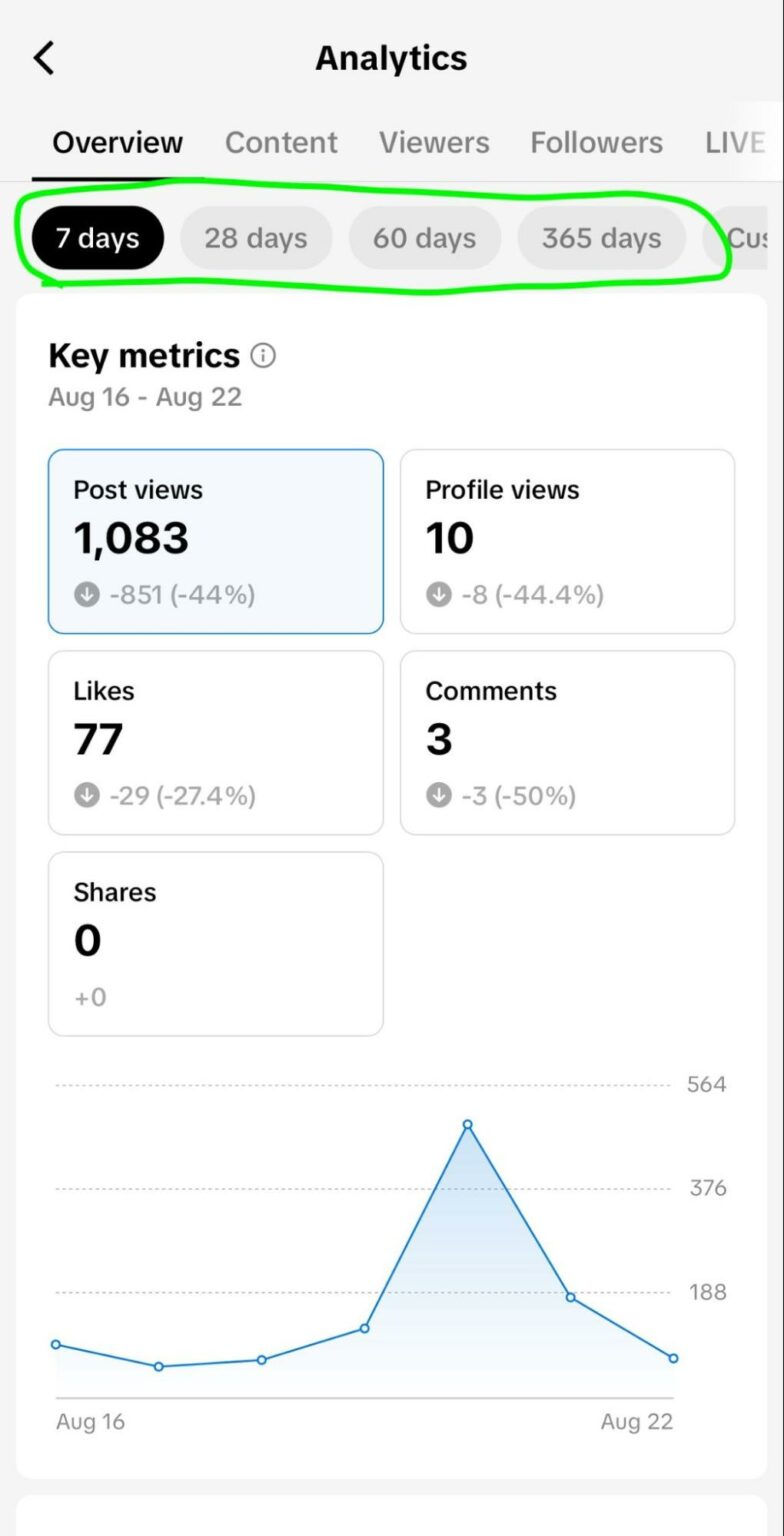Enable the 28 days time filter

[256, 238]
